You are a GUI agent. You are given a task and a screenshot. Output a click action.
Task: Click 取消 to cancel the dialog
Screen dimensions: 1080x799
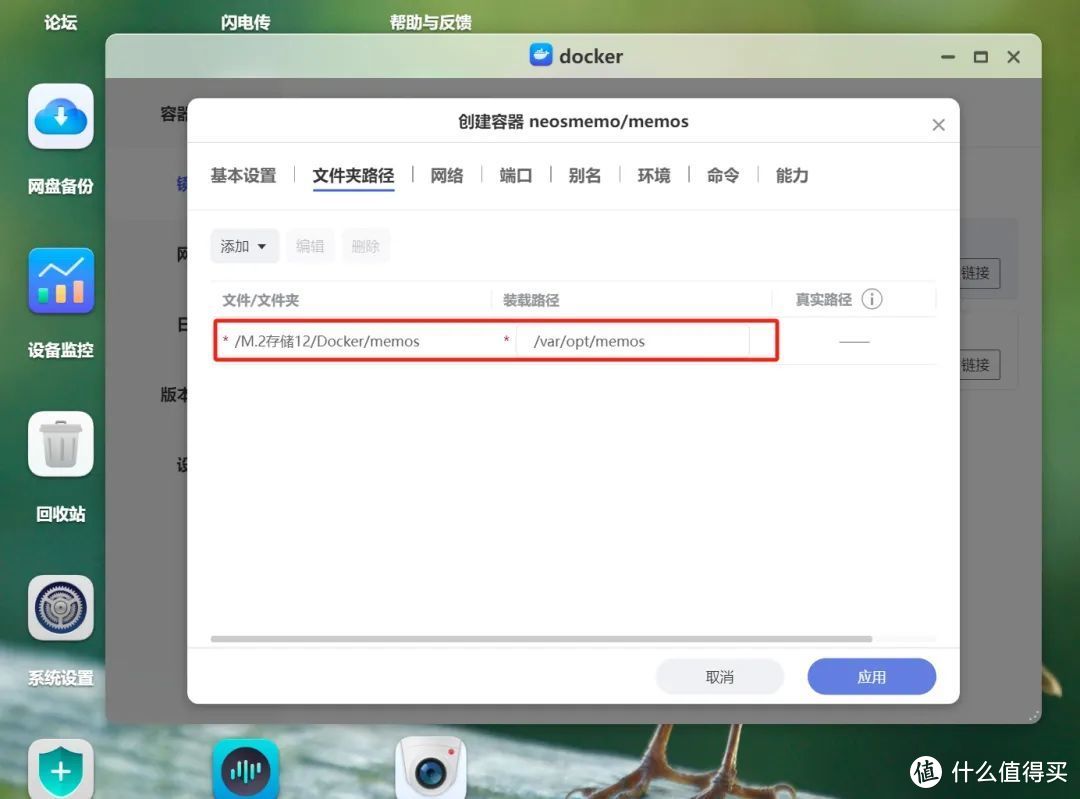[719, 676]
